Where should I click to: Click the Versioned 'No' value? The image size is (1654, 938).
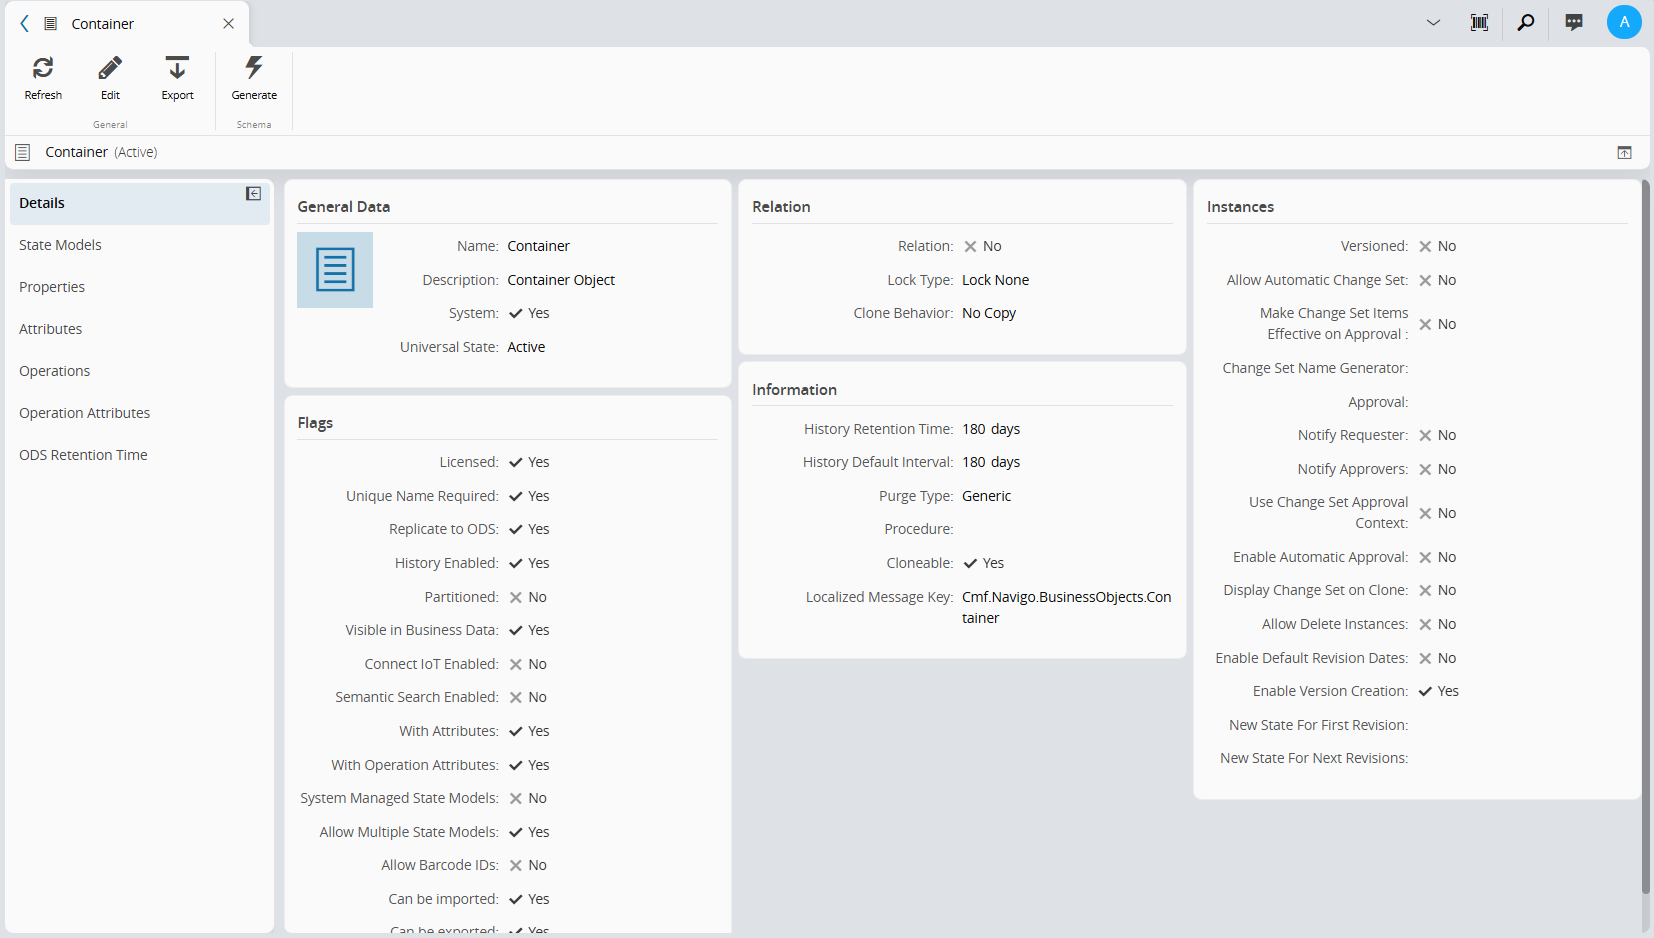1437,246
